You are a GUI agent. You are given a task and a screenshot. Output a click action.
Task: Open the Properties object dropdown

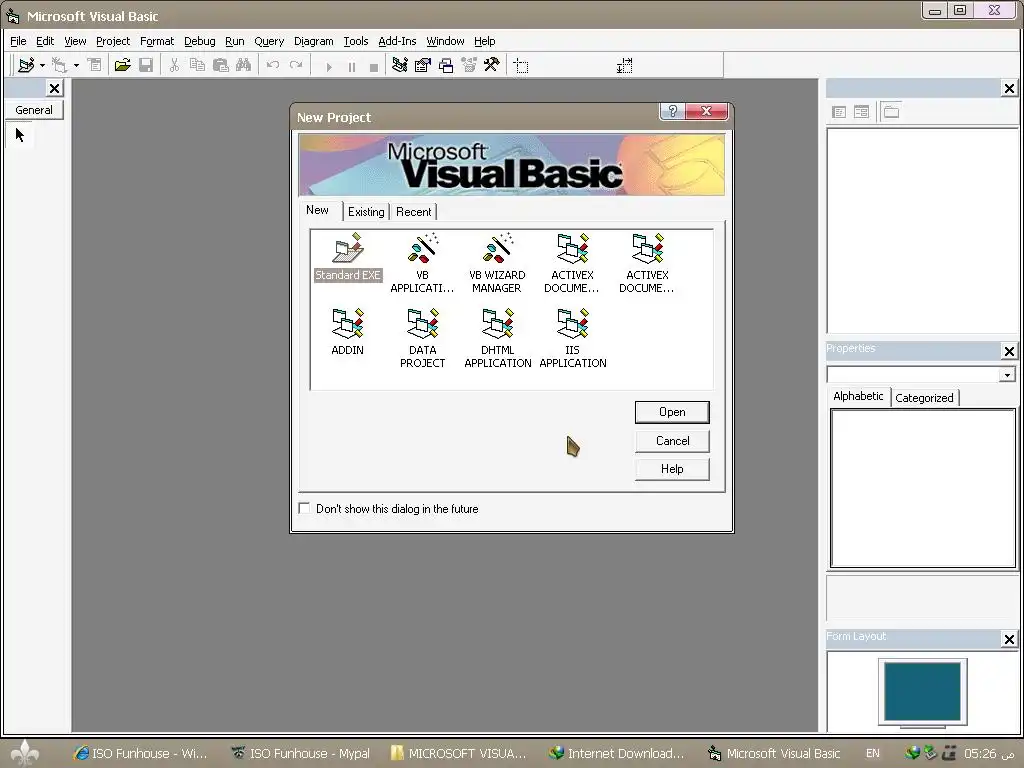[1008, 375]
